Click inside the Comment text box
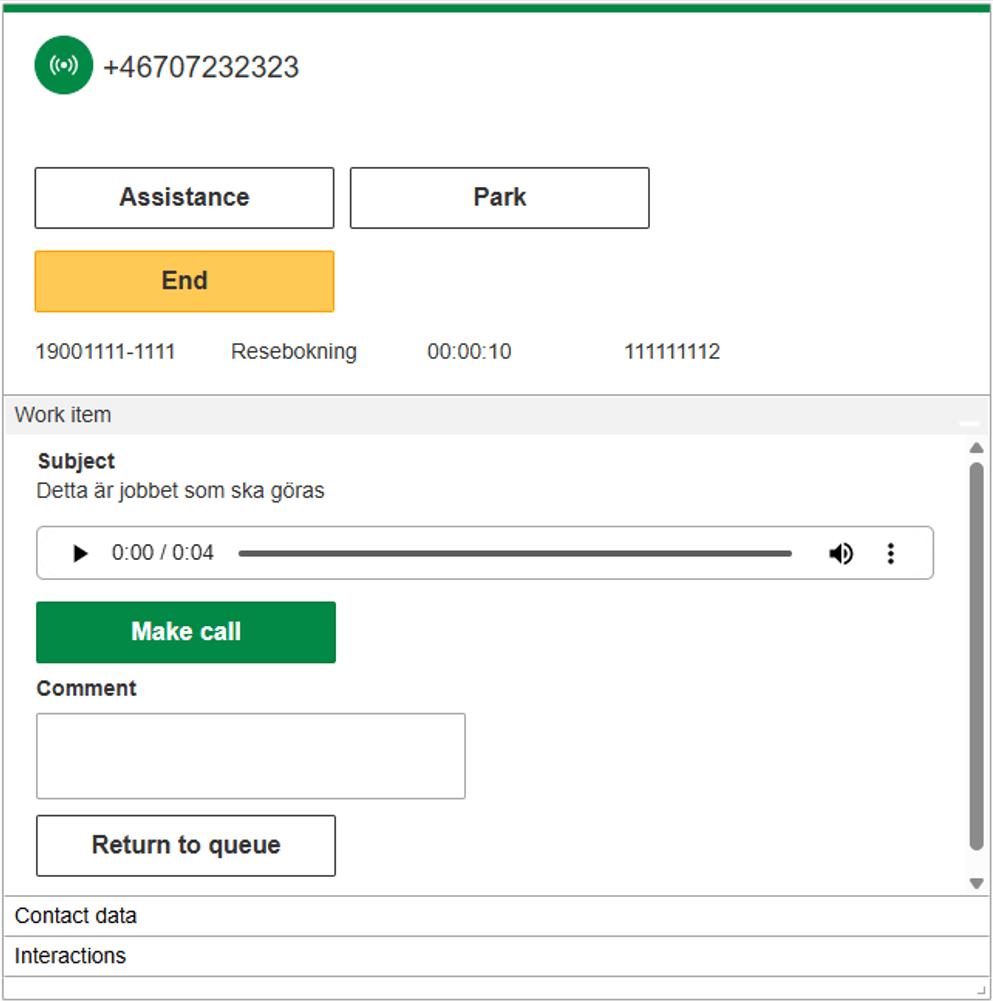 tap(250, 756)
